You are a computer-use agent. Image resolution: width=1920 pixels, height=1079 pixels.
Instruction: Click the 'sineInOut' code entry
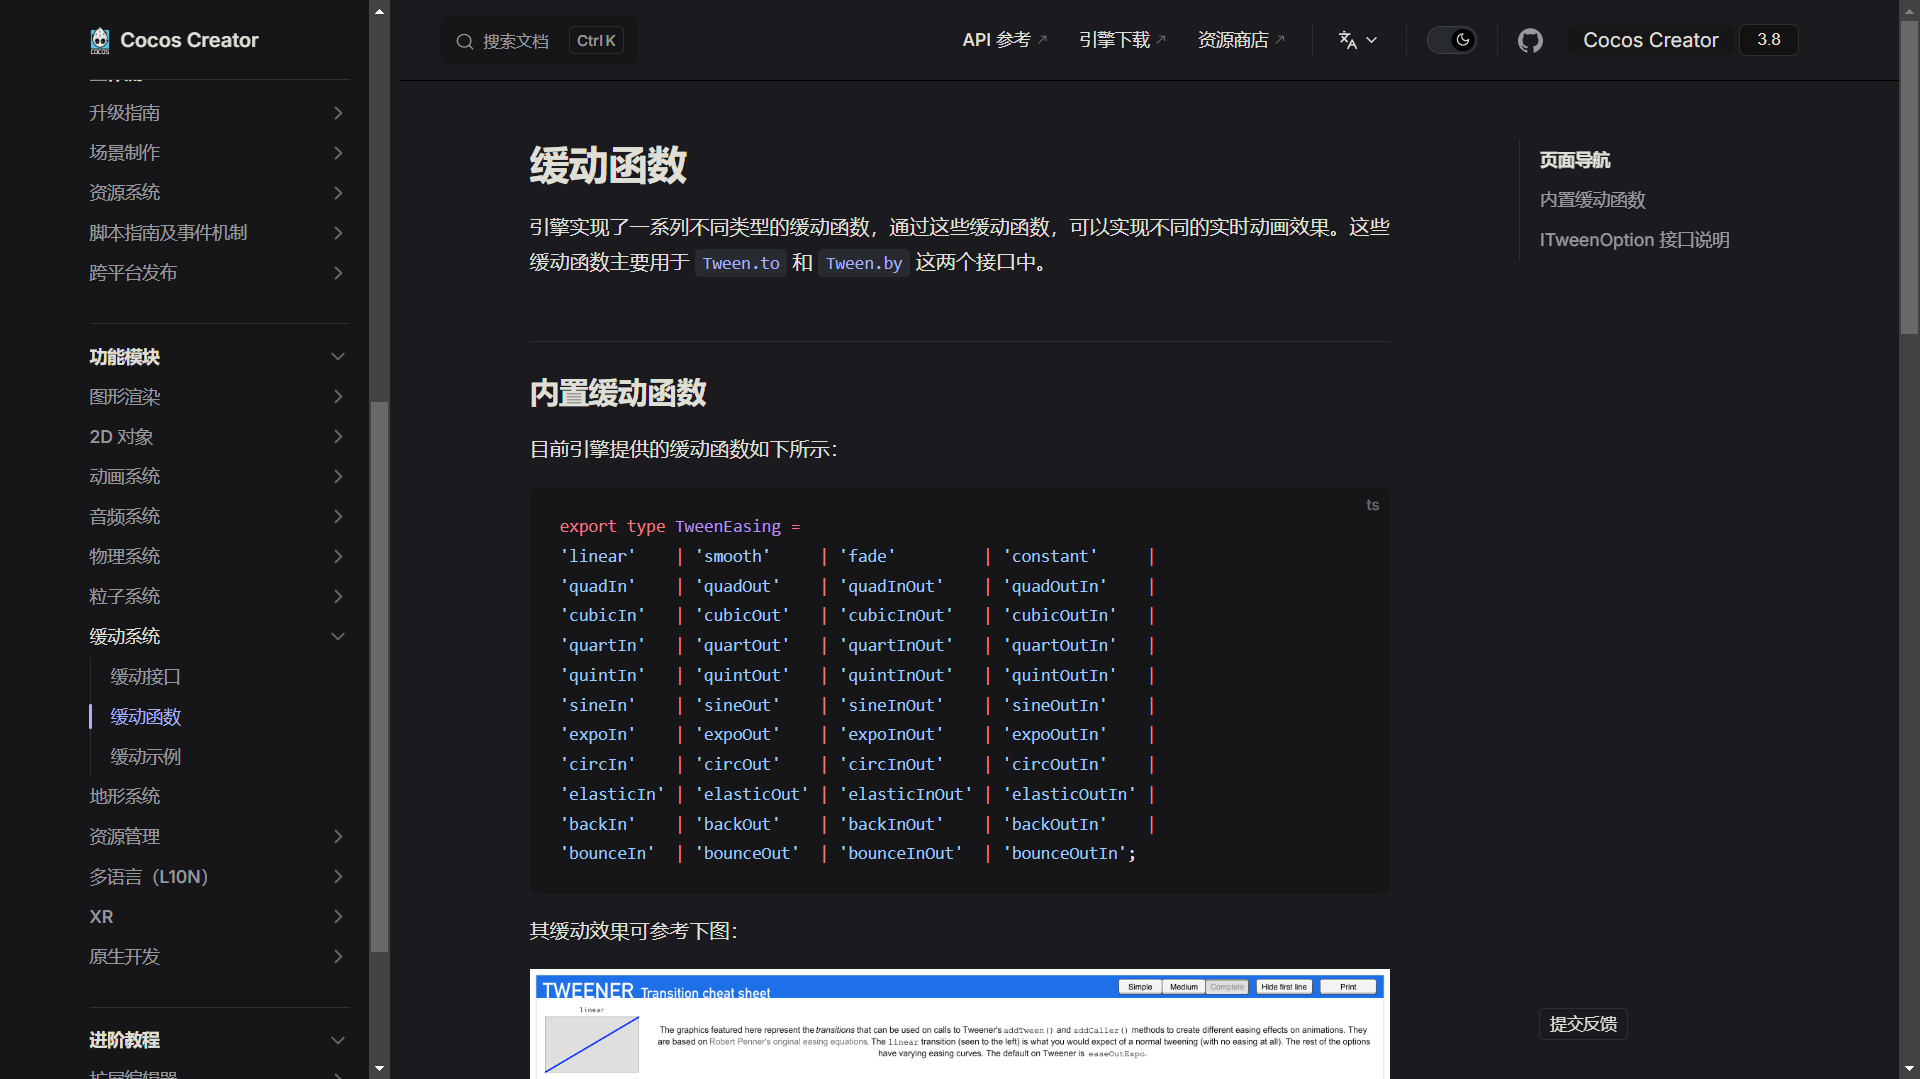click(x=891, y=705)
